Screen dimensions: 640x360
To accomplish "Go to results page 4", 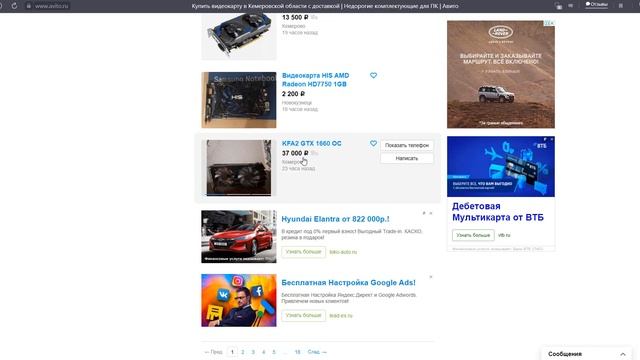I will (264, 352).
